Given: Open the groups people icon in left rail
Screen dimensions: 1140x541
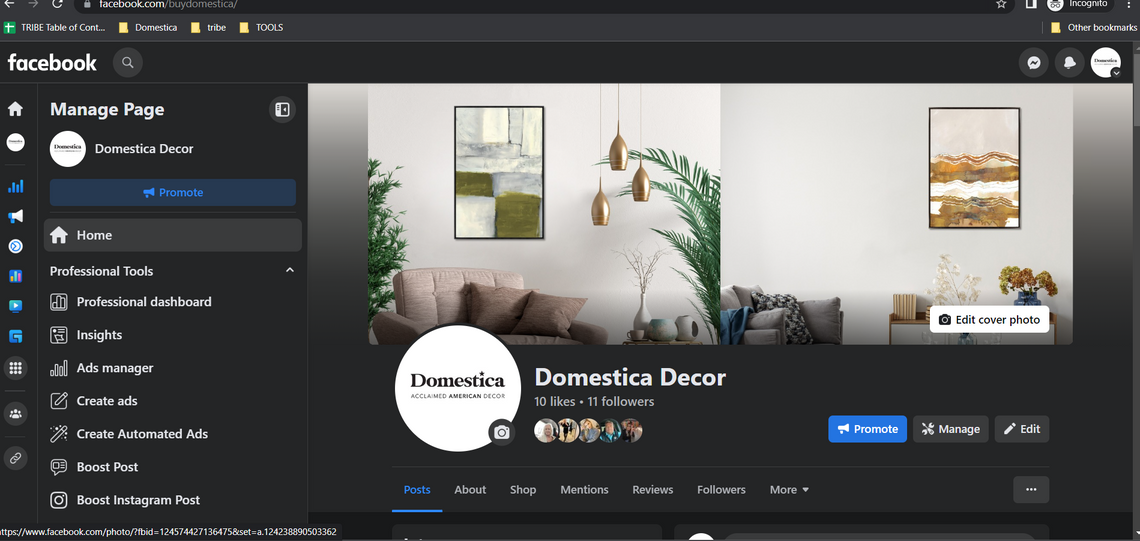Looking at the screenshot, I should pyautogui.click(x=15, y=414).
